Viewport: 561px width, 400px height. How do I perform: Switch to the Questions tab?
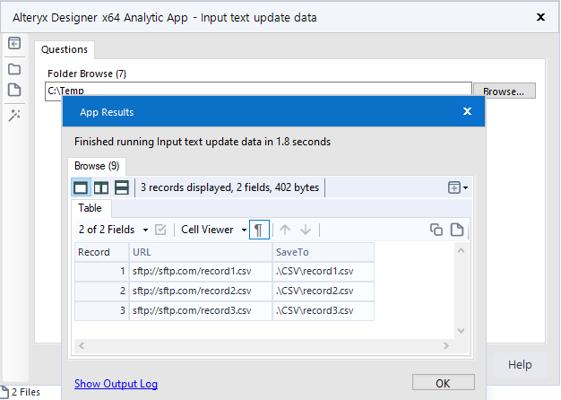[64, 49]
